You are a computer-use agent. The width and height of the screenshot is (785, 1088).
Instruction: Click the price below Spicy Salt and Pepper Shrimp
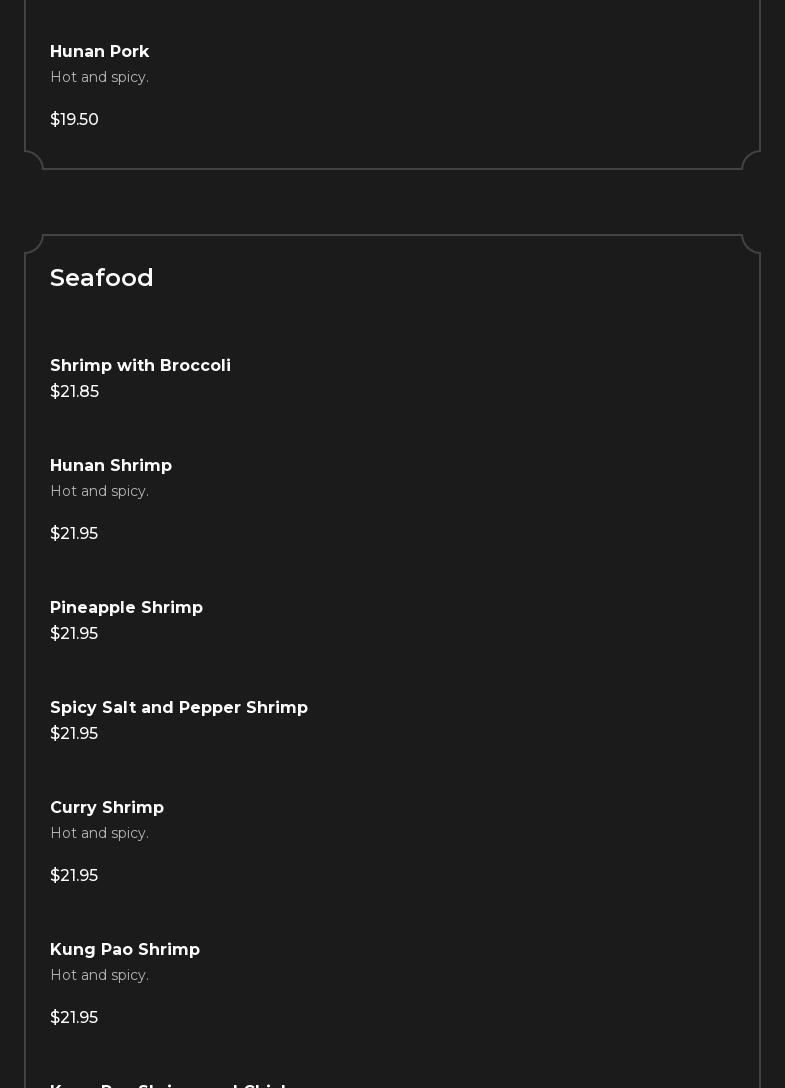pos(74,733)
